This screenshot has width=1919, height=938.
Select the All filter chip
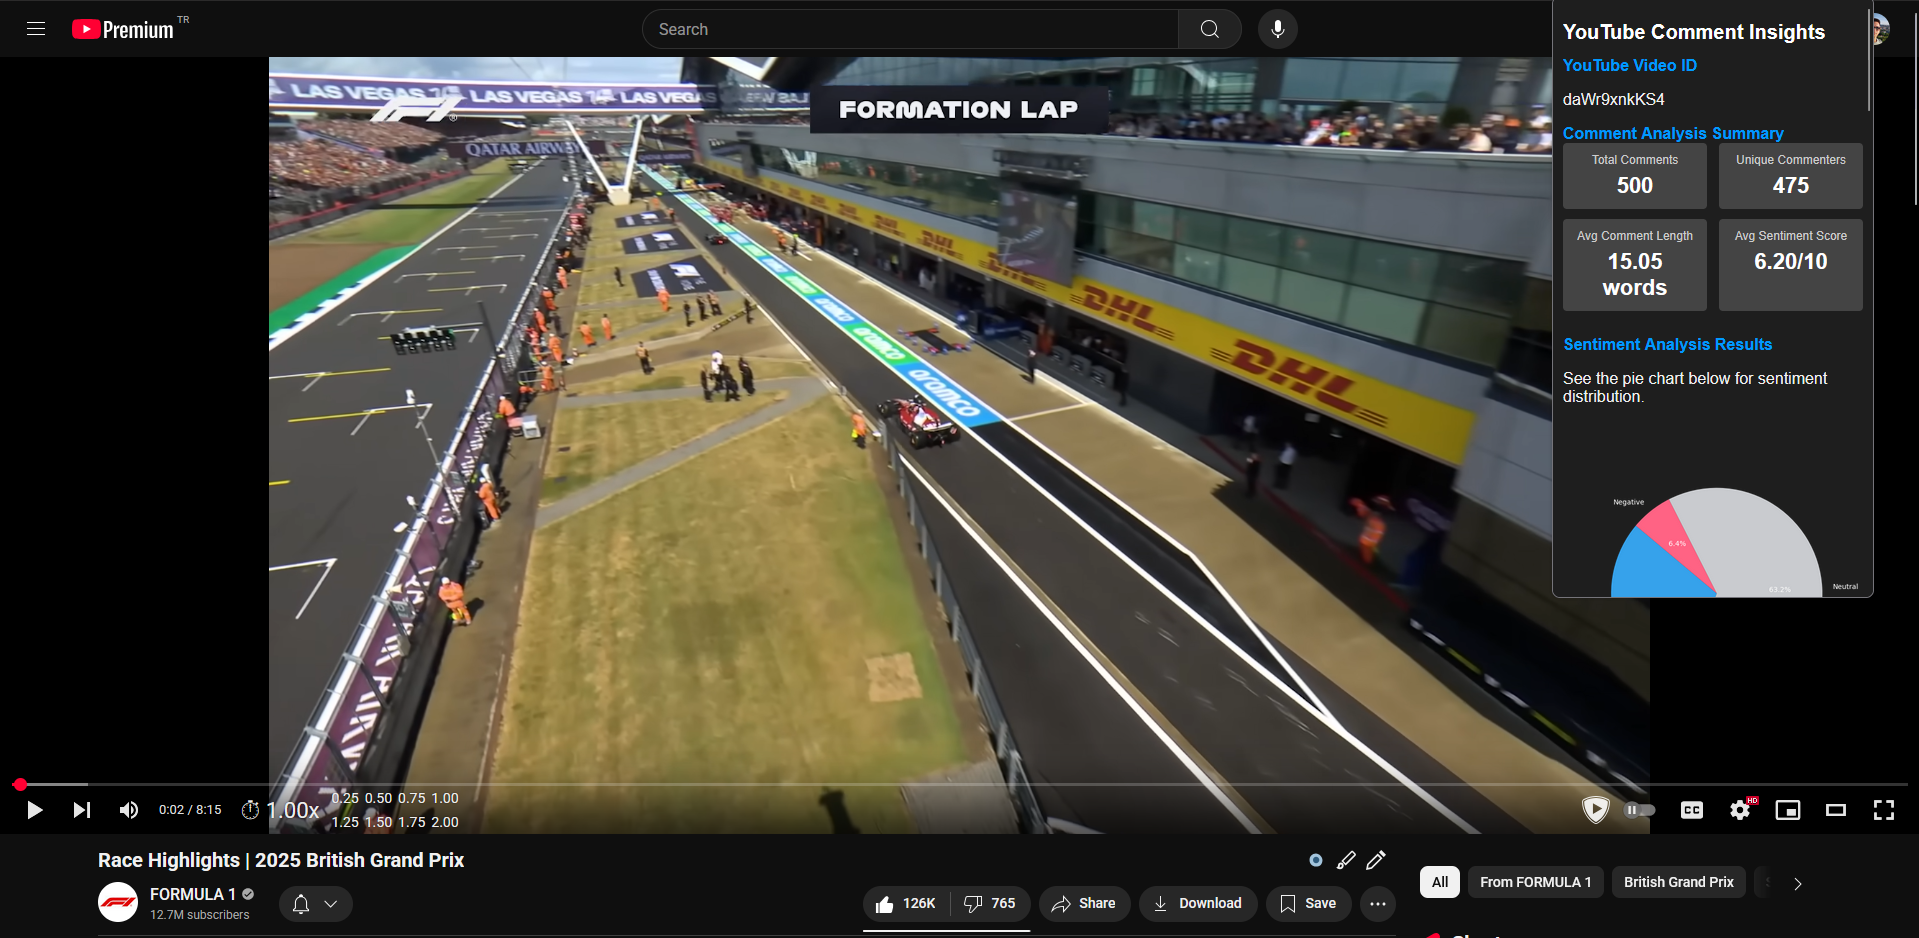[1440, 882]
